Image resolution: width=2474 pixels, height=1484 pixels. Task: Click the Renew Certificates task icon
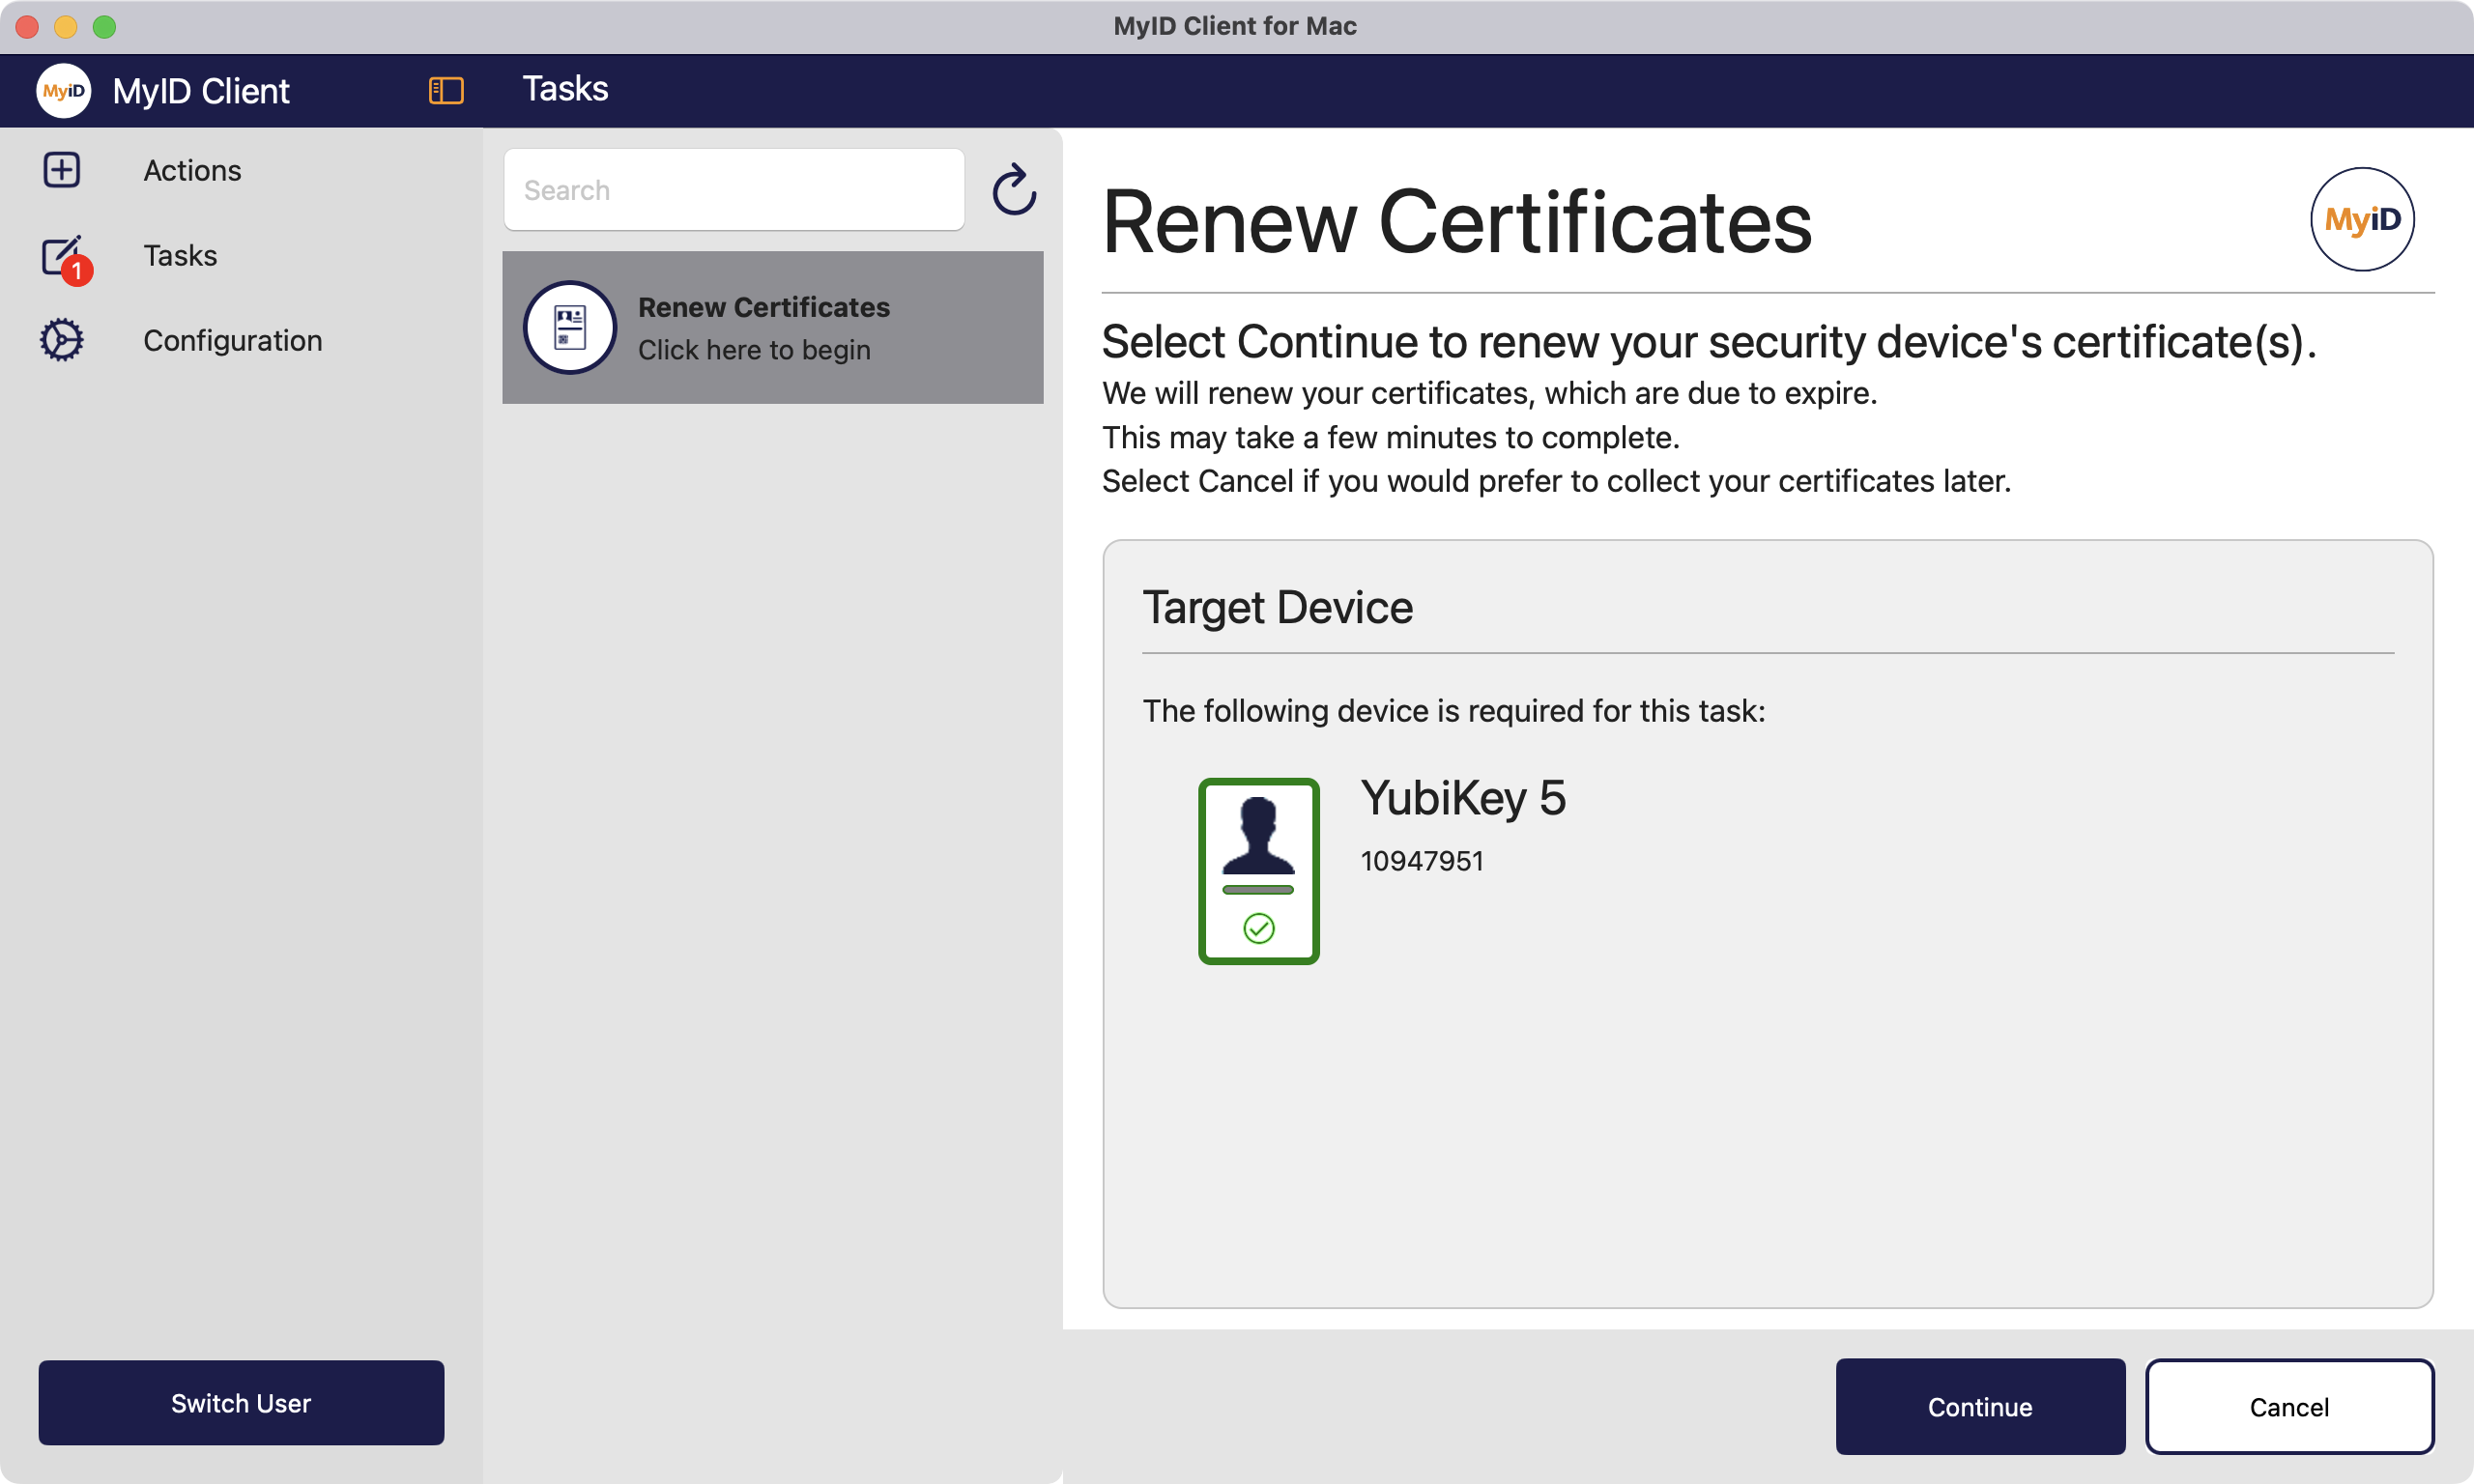(x=570, y=327)
